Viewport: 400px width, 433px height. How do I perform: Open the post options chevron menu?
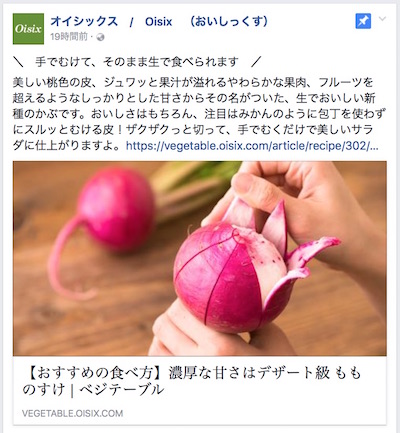pos(383,19)
